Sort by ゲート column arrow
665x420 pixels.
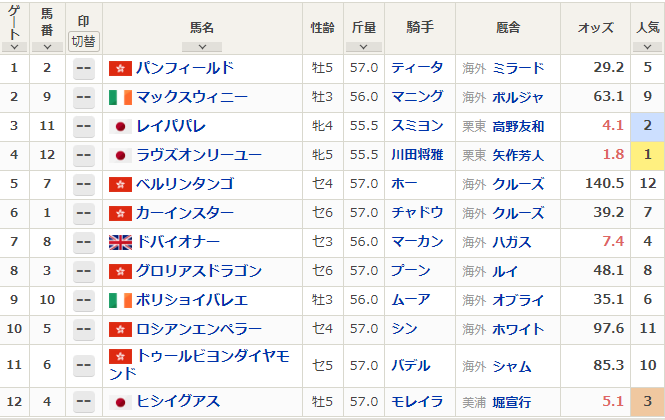point(14,47)
